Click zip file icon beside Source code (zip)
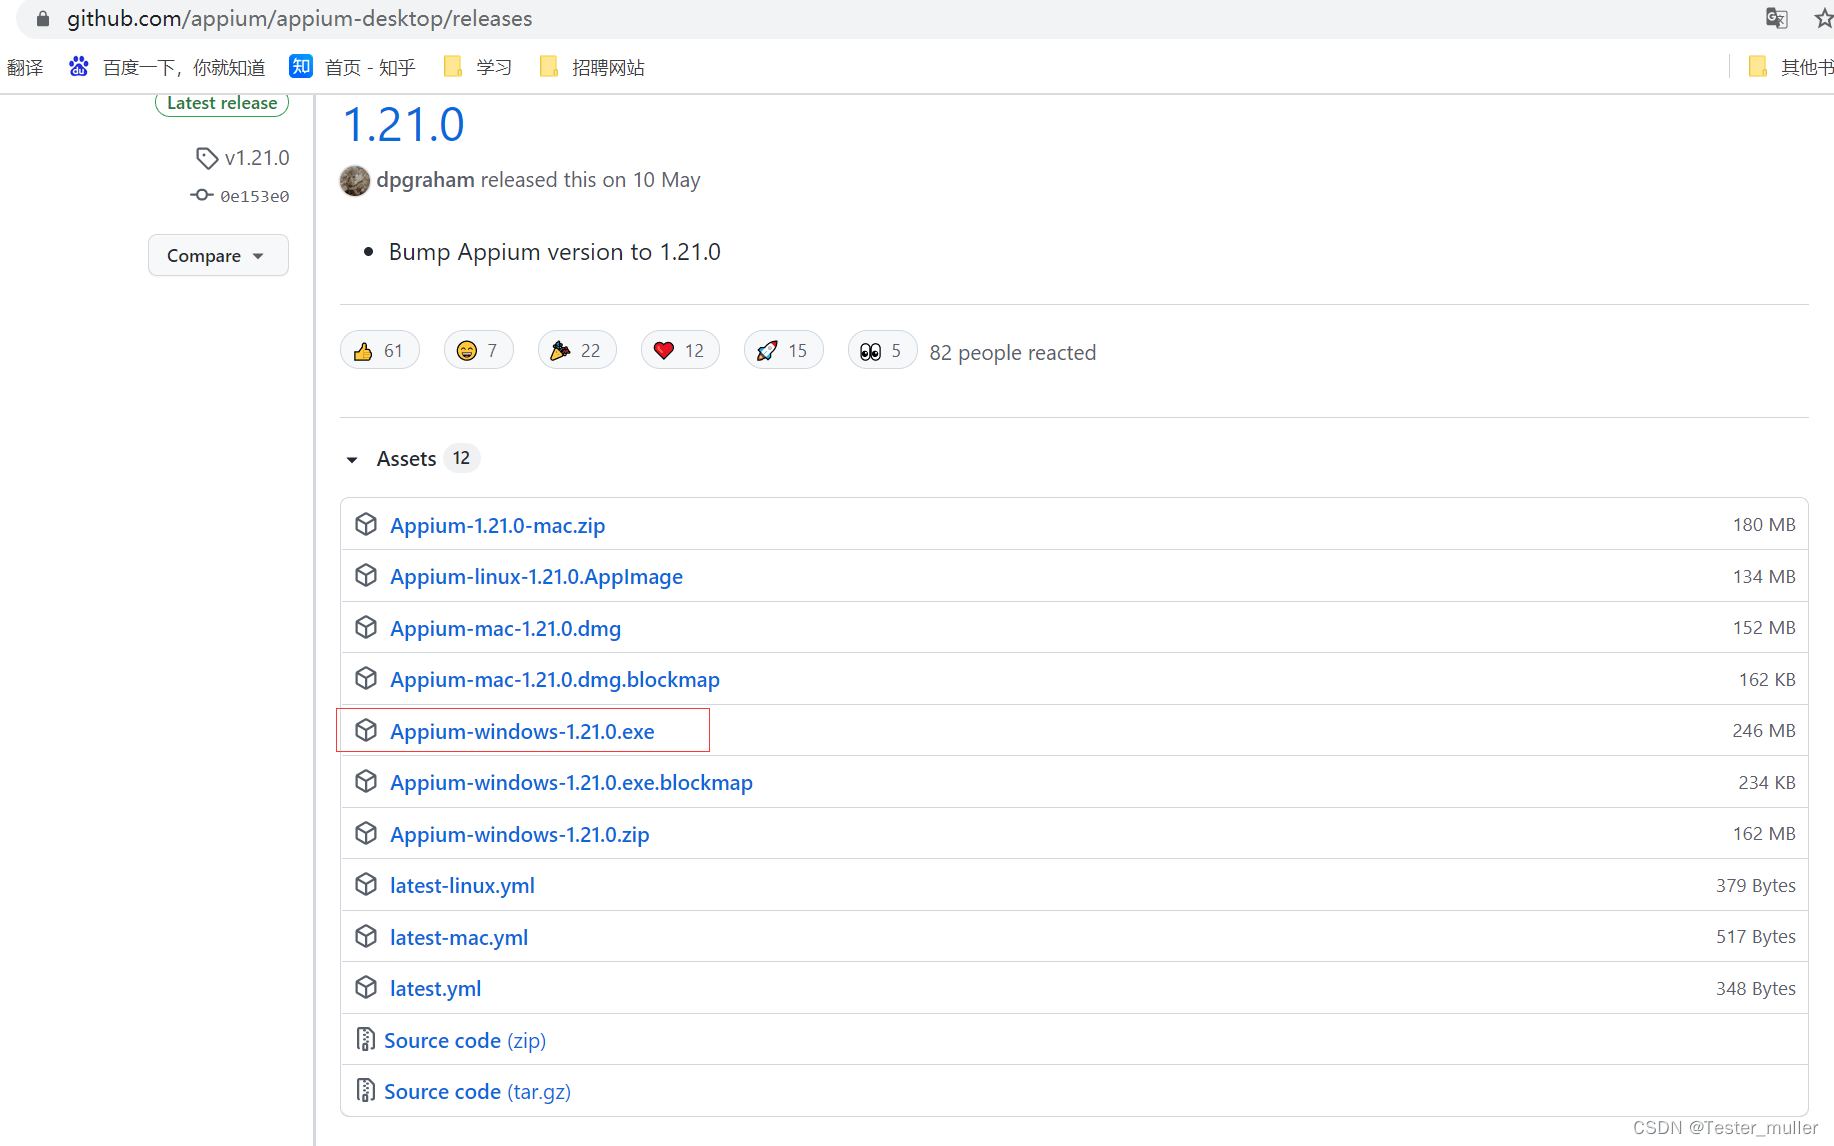Viewport: 1834px width, 1146px height. (x=366, y=1039)
